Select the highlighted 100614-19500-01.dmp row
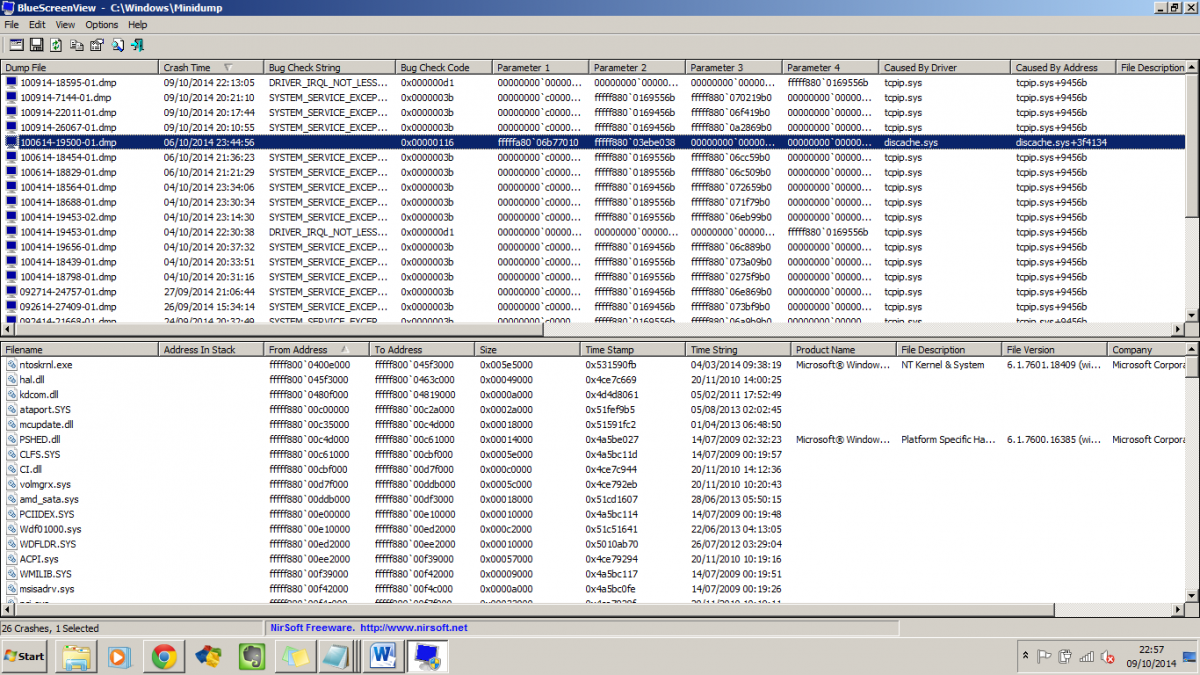The height and width of the screenshot is (675, 1200). [593, 143]
